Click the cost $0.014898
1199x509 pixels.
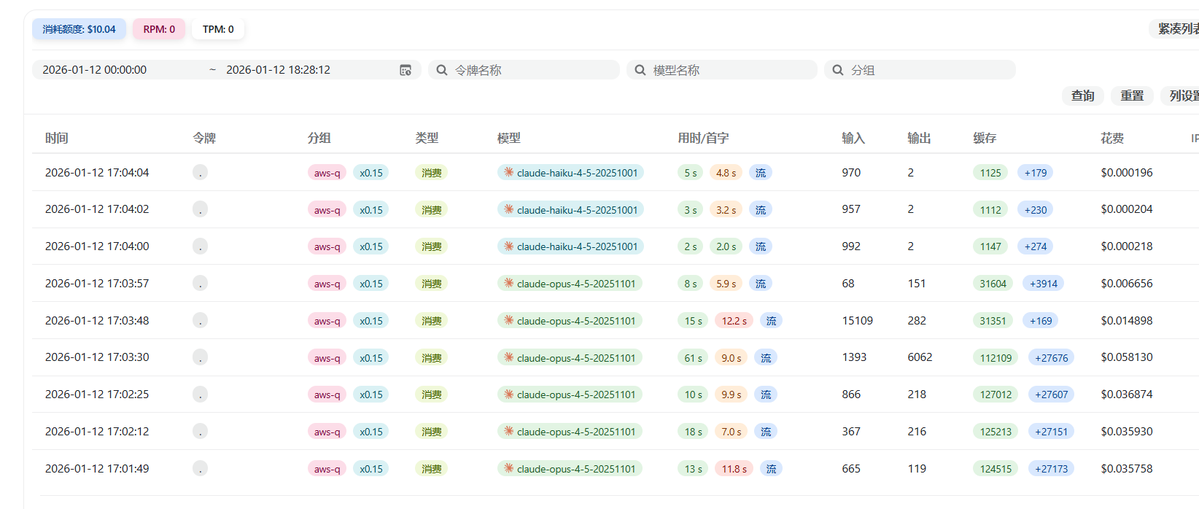1126,320
